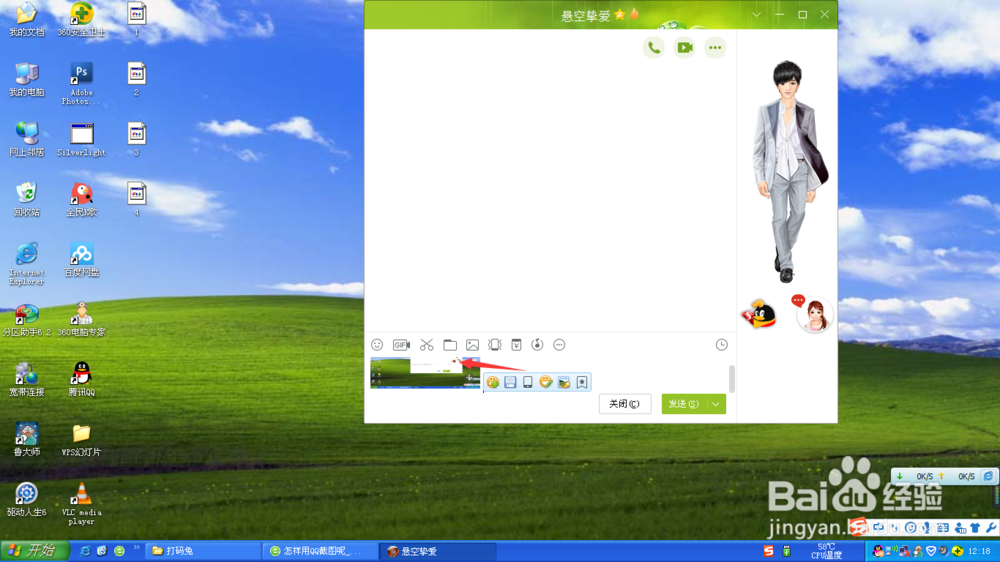Open message history clock icon
1000x562 pixels.
pyautogui.click(x=721, y=345)
